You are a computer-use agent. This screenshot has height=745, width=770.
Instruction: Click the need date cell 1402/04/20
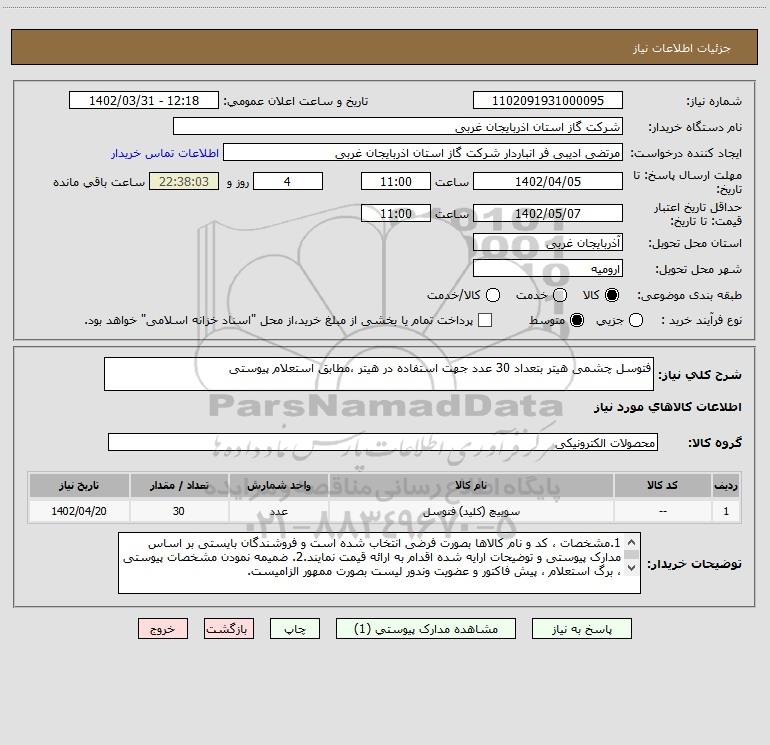click(x=79, y=511)
